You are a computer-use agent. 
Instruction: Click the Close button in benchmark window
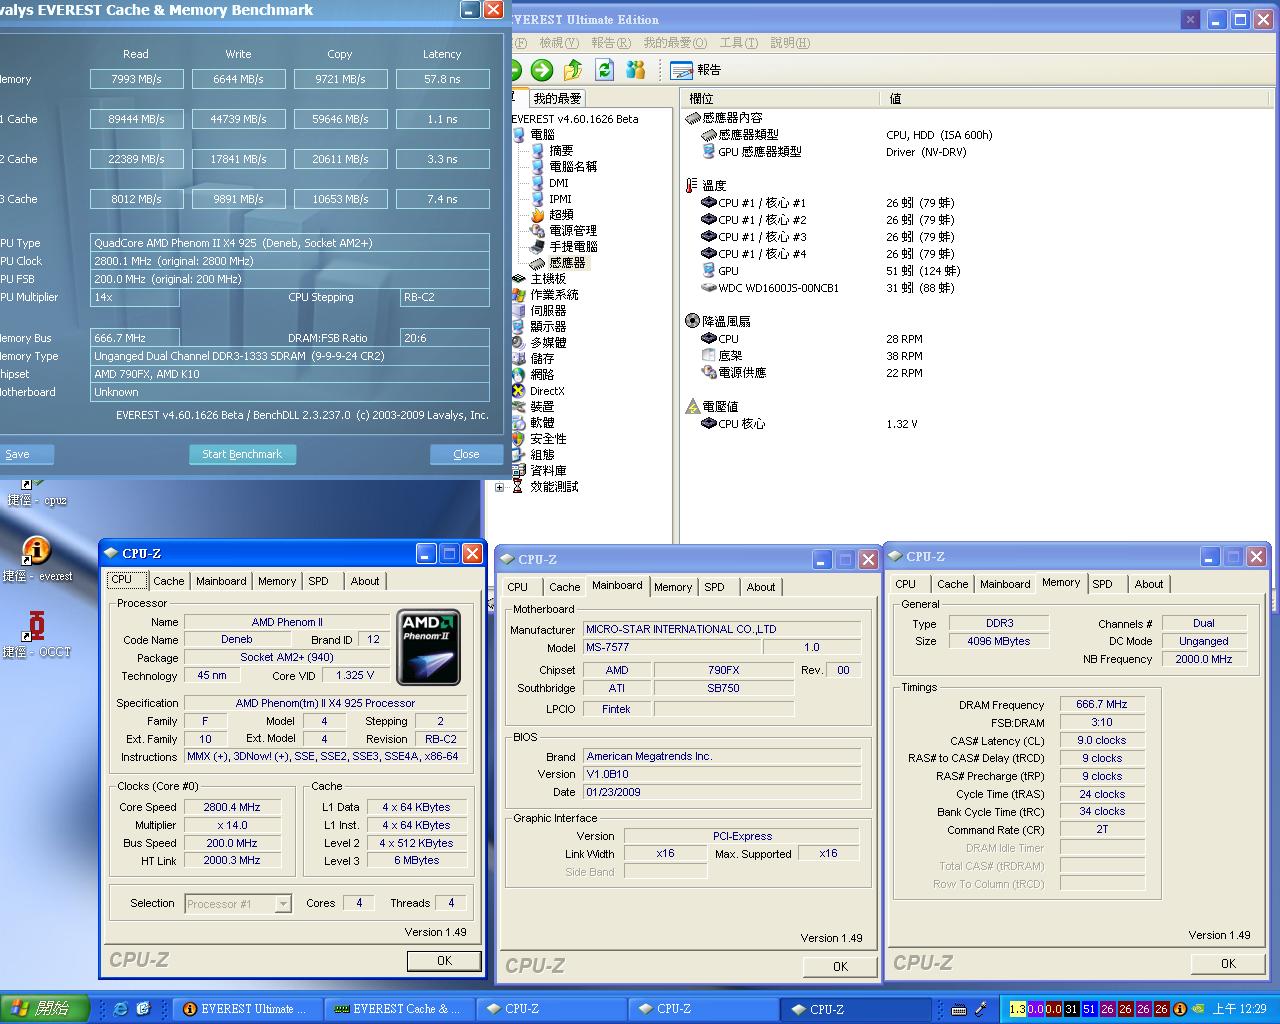[x=466, y=454]
